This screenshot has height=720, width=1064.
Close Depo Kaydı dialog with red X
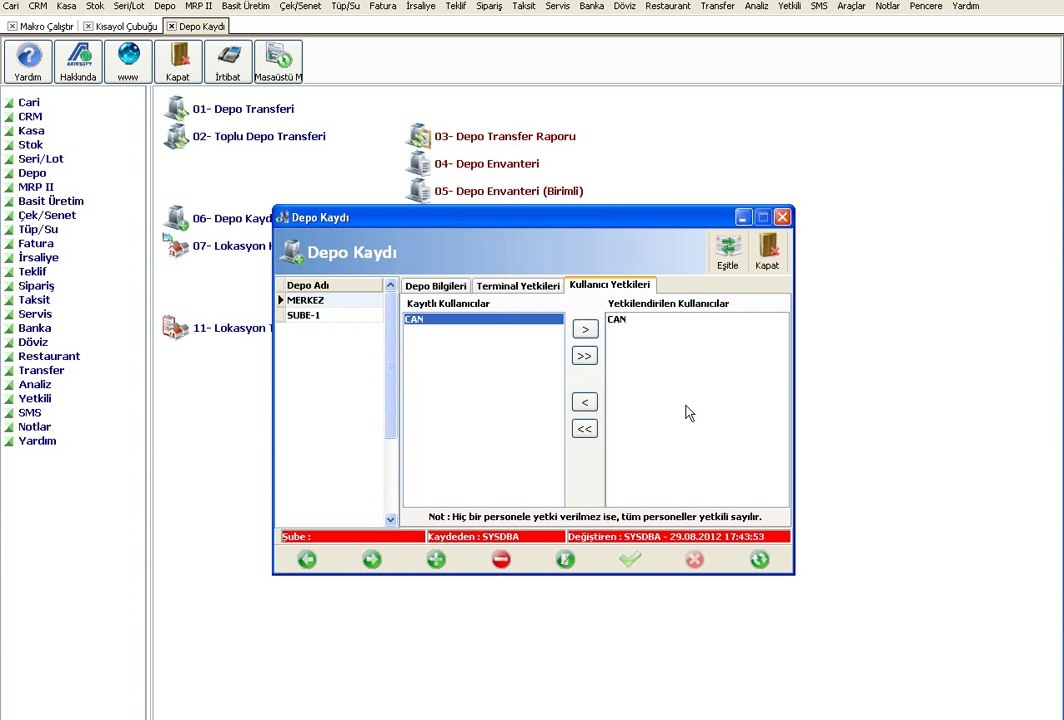[x=782, y=217]
